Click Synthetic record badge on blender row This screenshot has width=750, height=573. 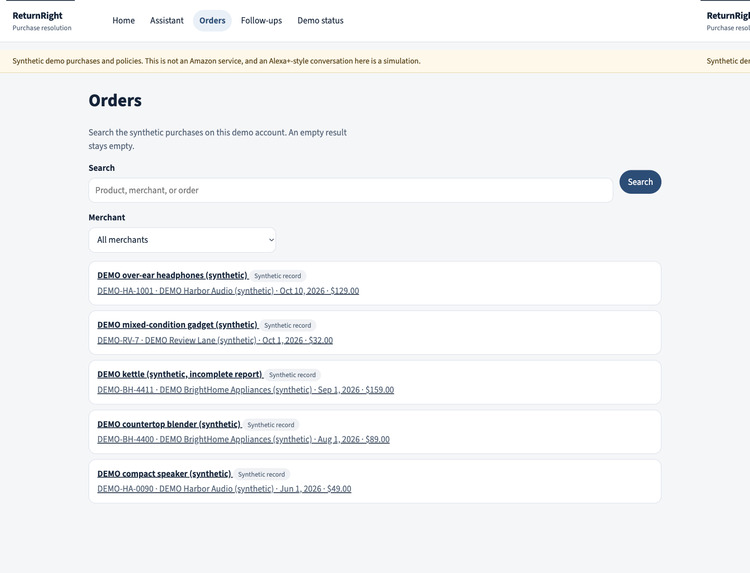click(271, 425)
